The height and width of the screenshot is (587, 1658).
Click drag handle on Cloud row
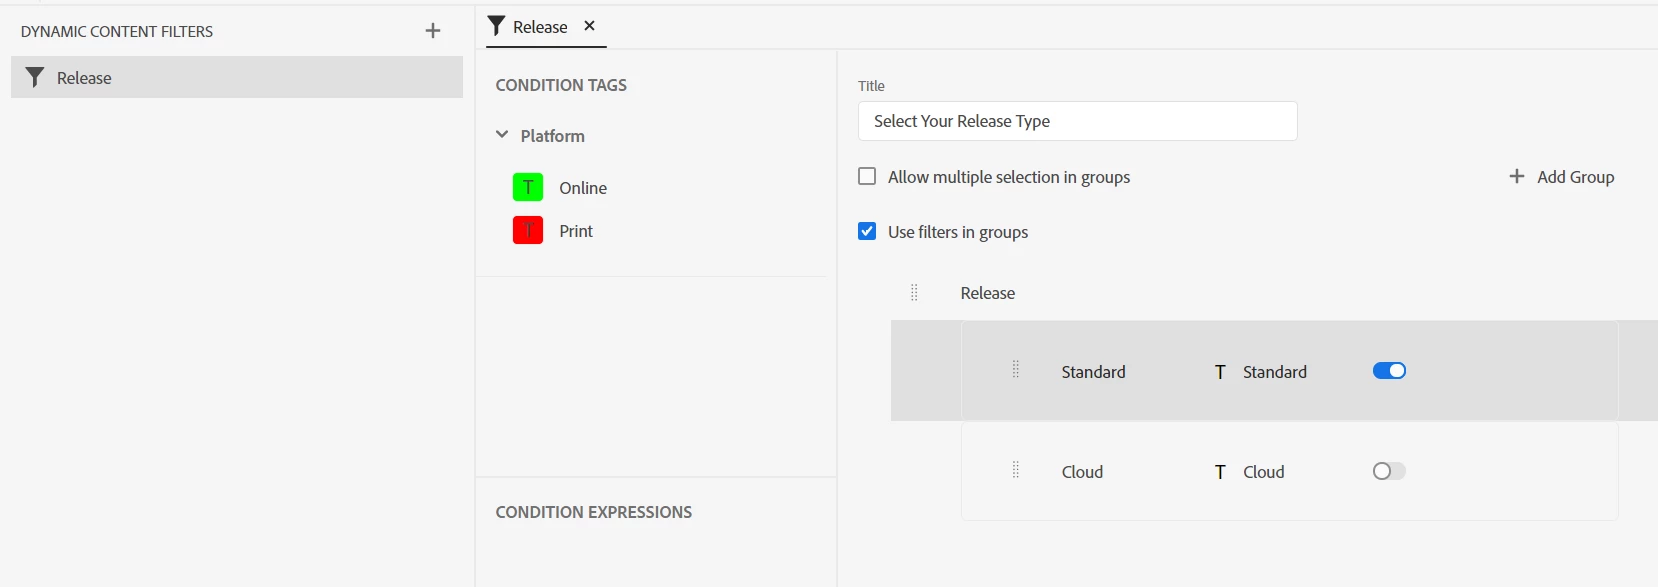coord(1016,470)
